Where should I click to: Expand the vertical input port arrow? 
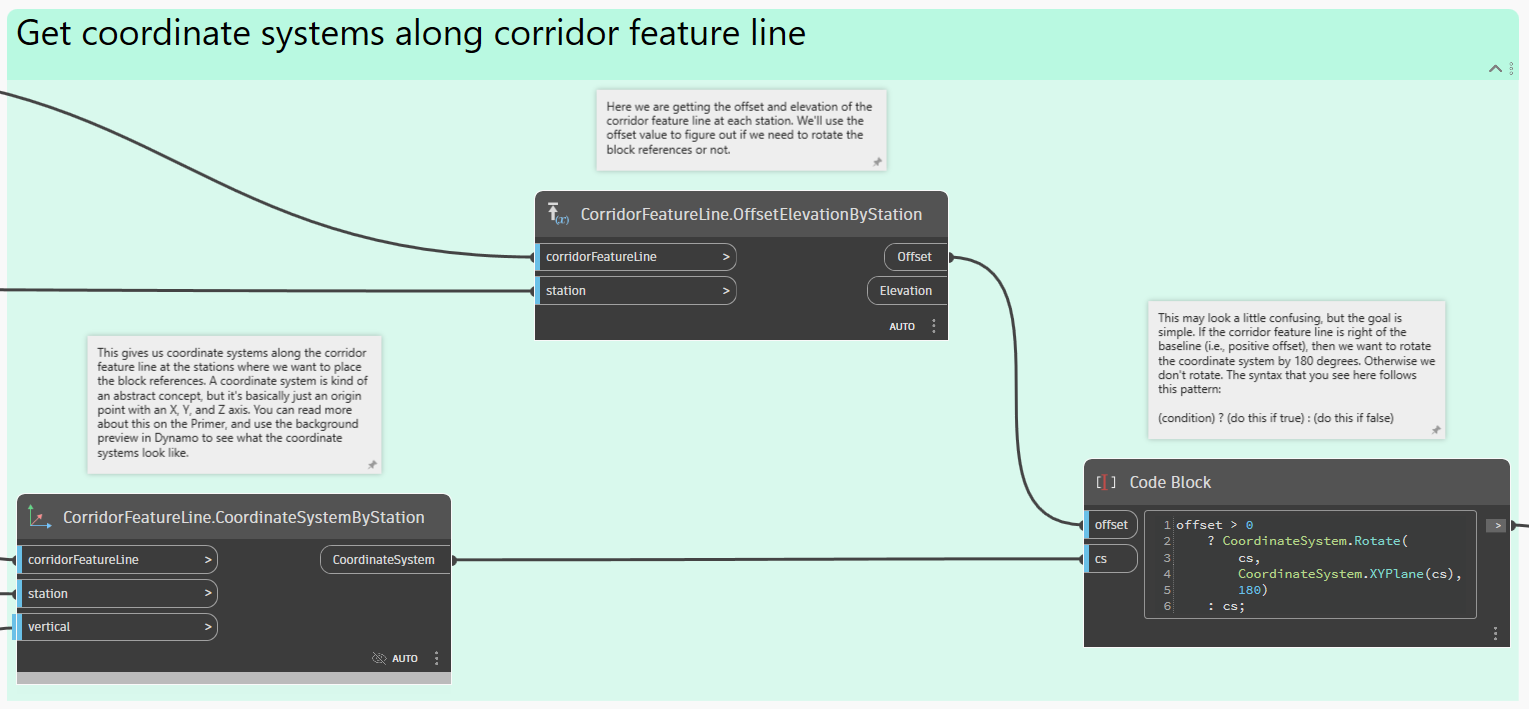[208, 627]
